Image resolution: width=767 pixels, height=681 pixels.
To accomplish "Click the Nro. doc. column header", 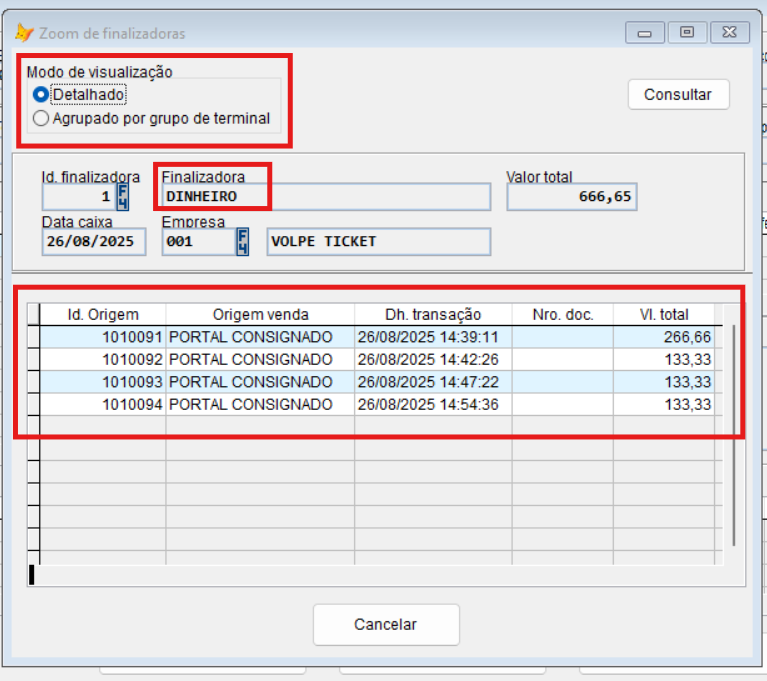I will coord(562,314).
